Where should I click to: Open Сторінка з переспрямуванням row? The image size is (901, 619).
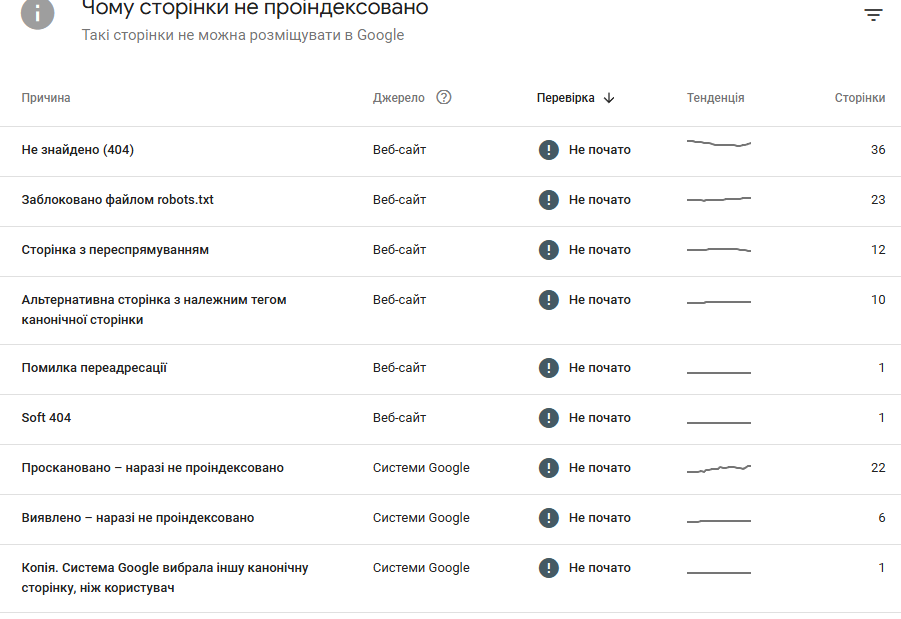coord(115,250)
